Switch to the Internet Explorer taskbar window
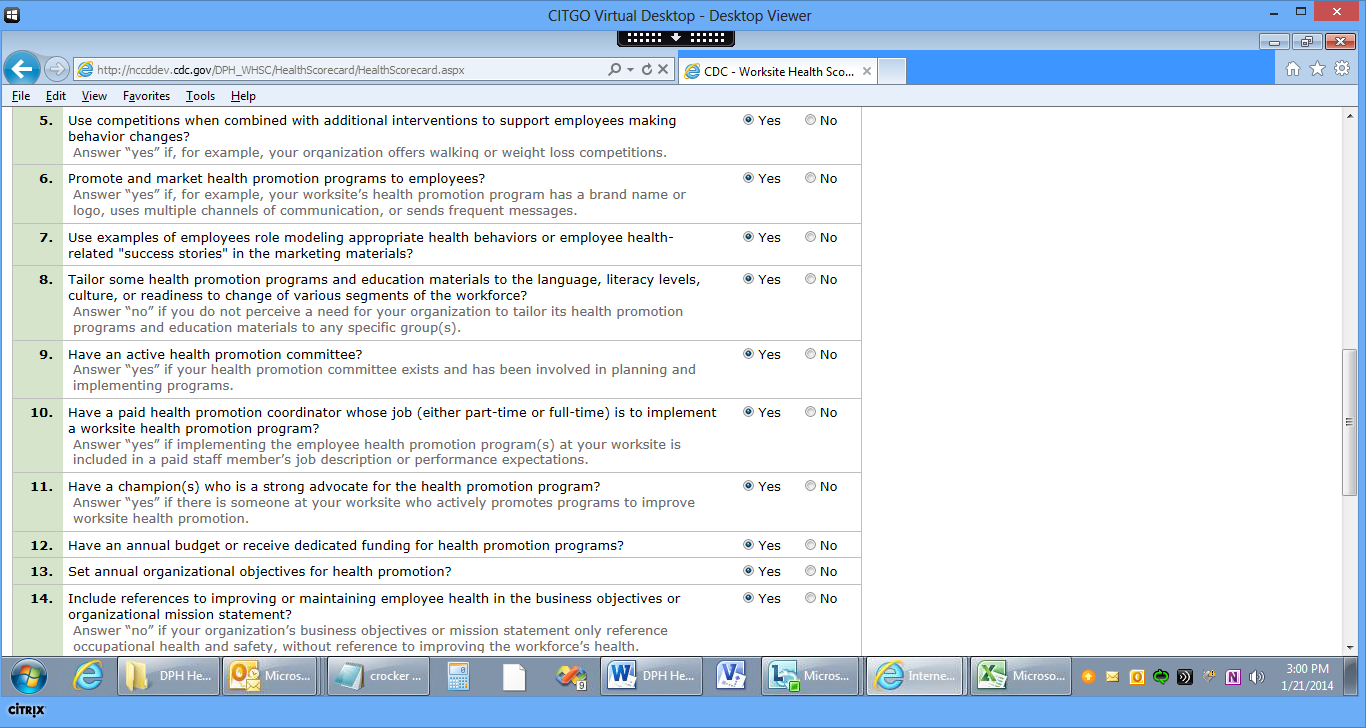The width and height of the screenshot is (1366, 728). tap(915, 676)
